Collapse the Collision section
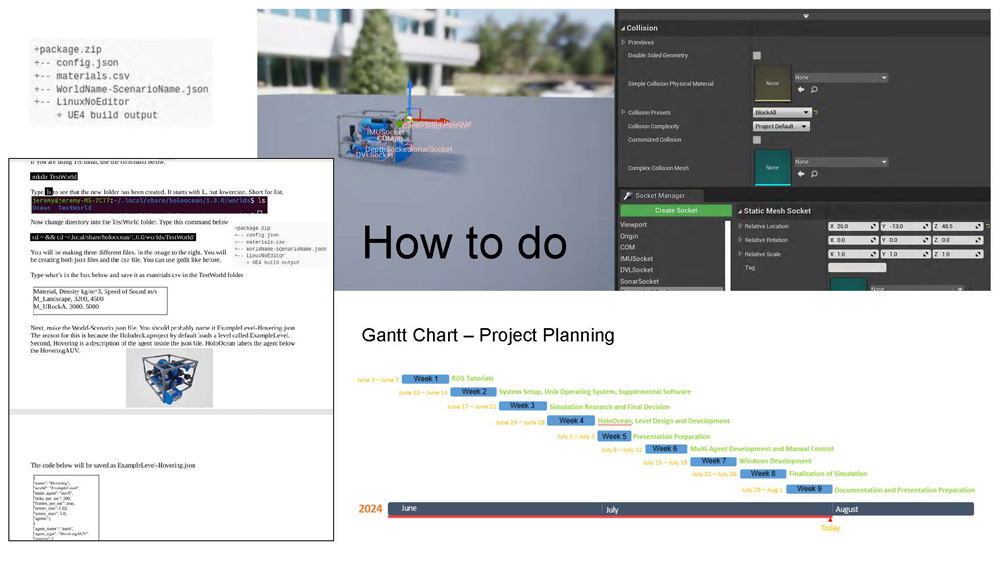Image resolution: width=1000 pixels, height=563 pixels. point(623,28)
